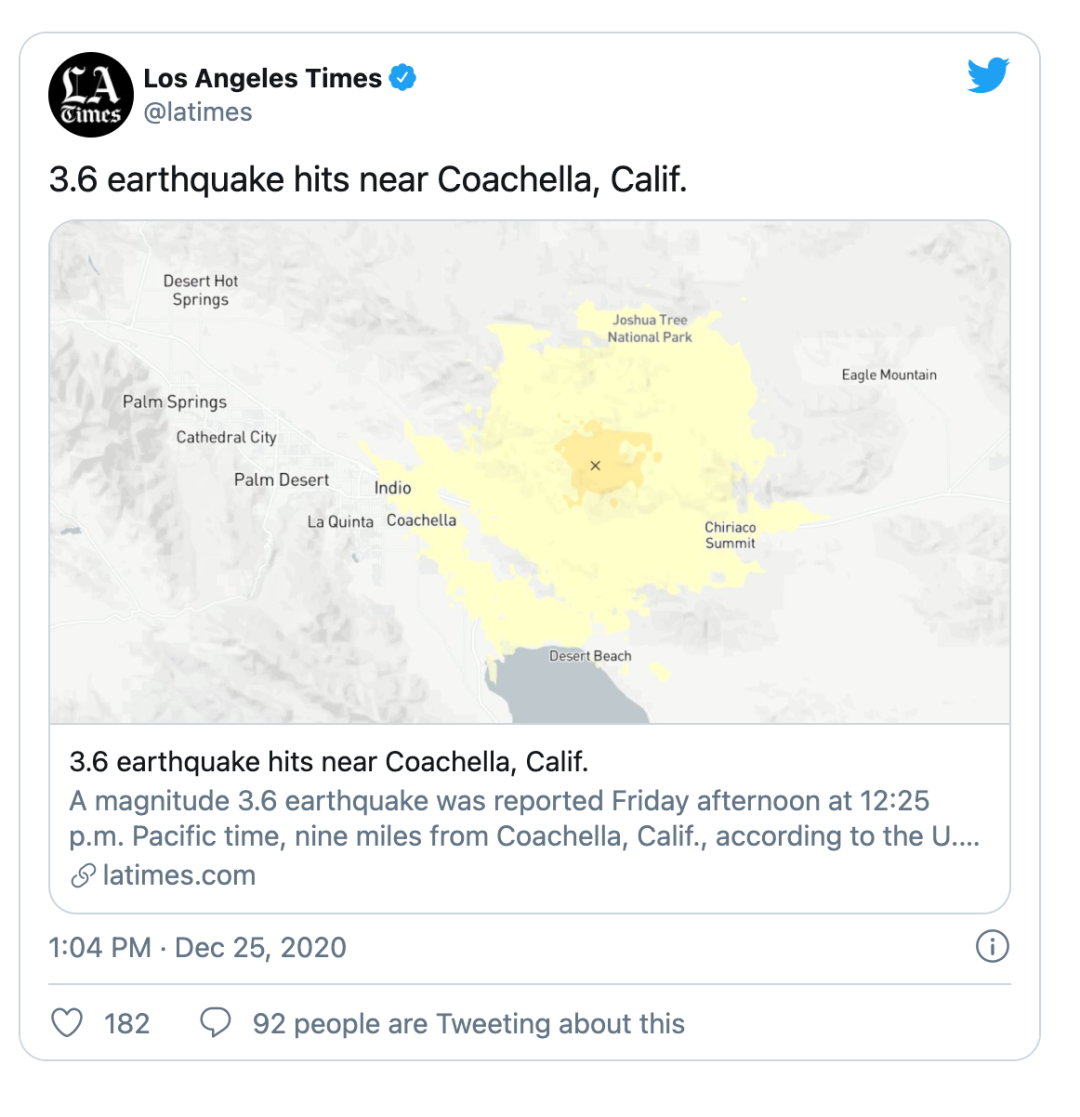The height and width of the screenshot is (1117, 1080).
Task: Open the tweet timestamp Dec 25, 2020
Action: tap(197, 946)
